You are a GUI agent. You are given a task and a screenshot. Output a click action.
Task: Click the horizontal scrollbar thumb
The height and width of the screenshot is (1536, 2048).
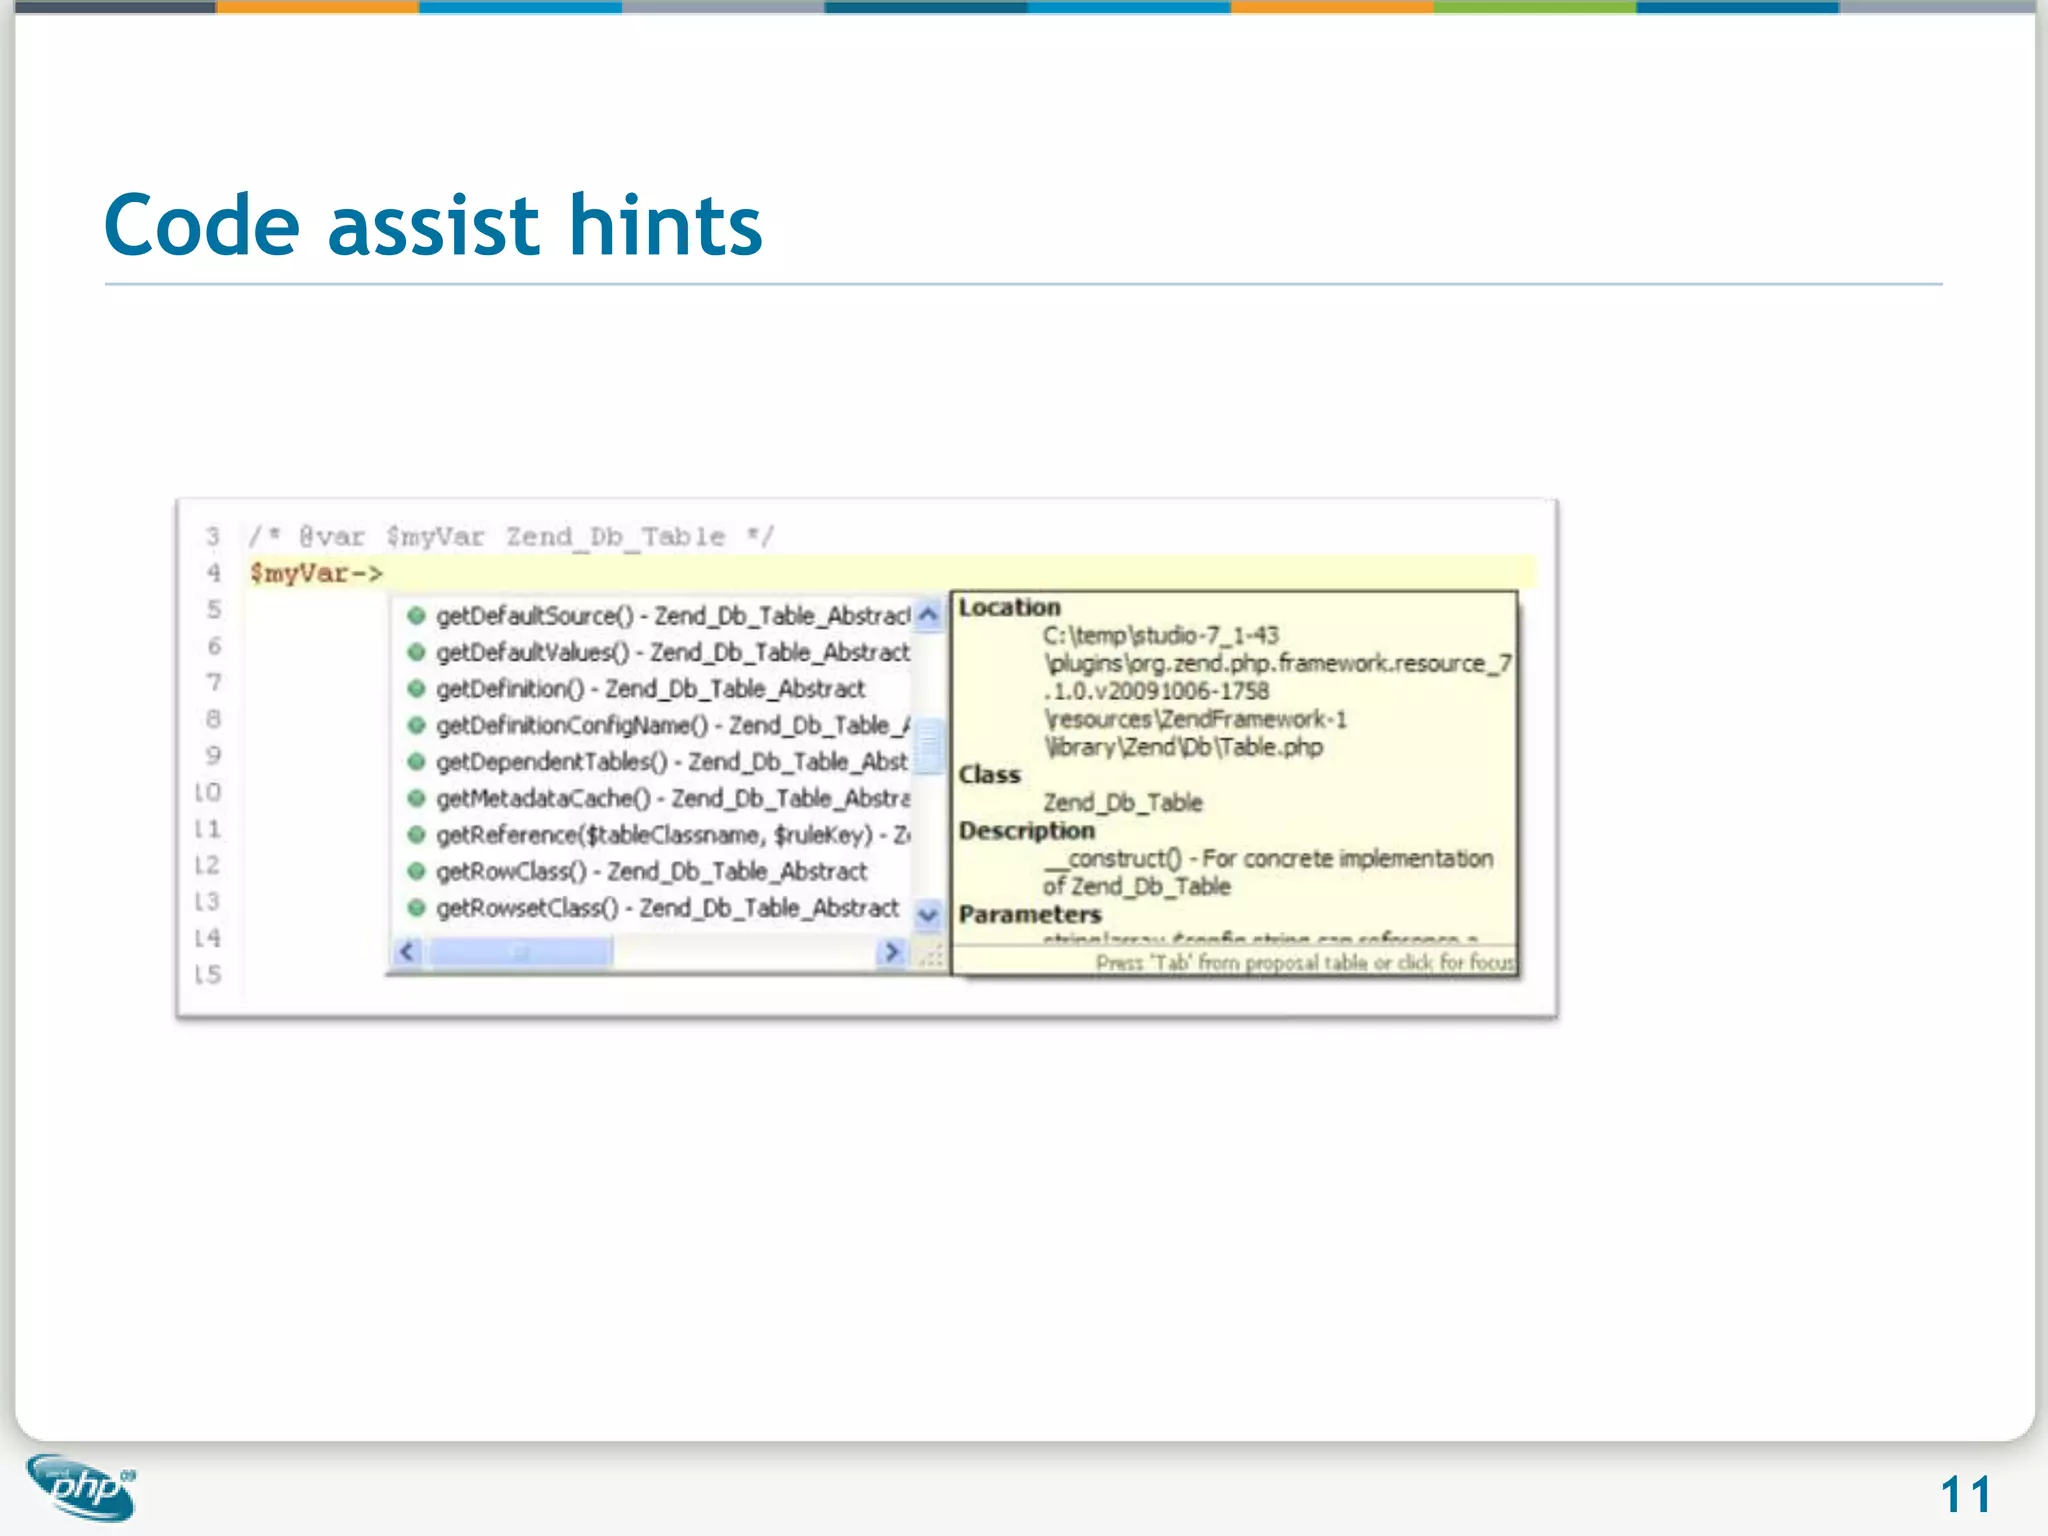(519, 952)
